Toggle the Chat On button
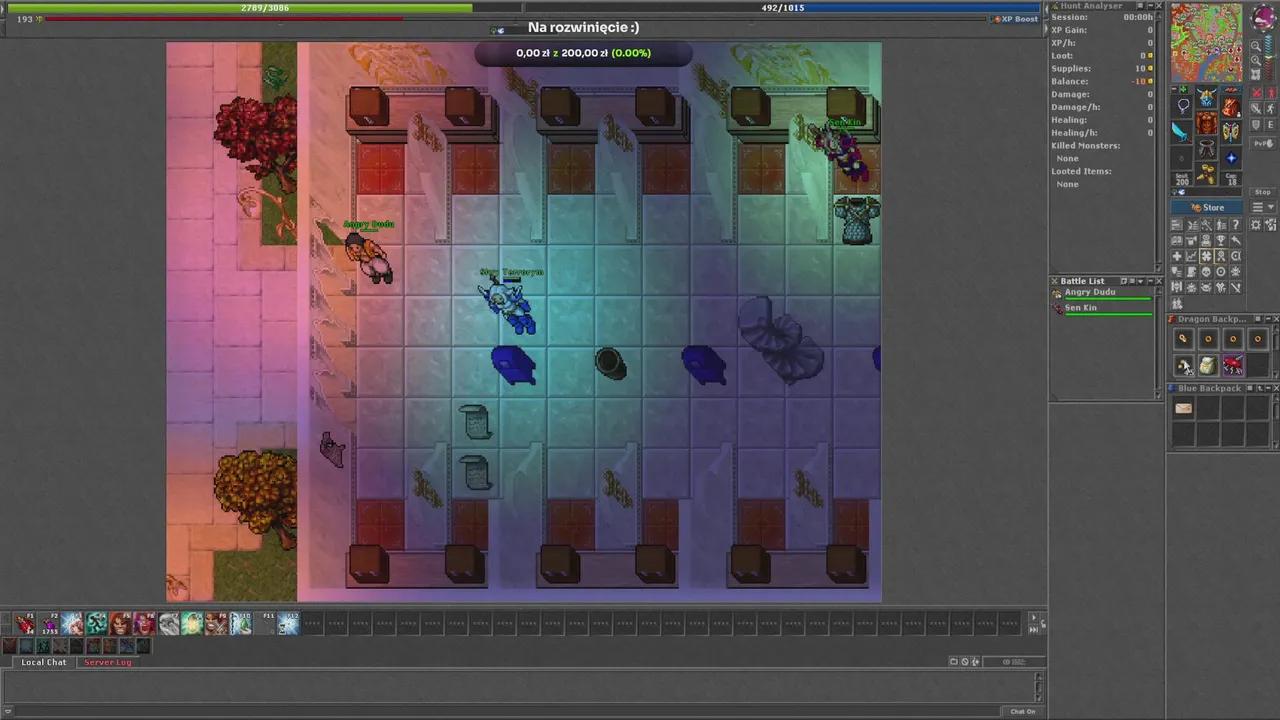The width and height of the screenshot is (1280, 720). [x=1022, y=711]
